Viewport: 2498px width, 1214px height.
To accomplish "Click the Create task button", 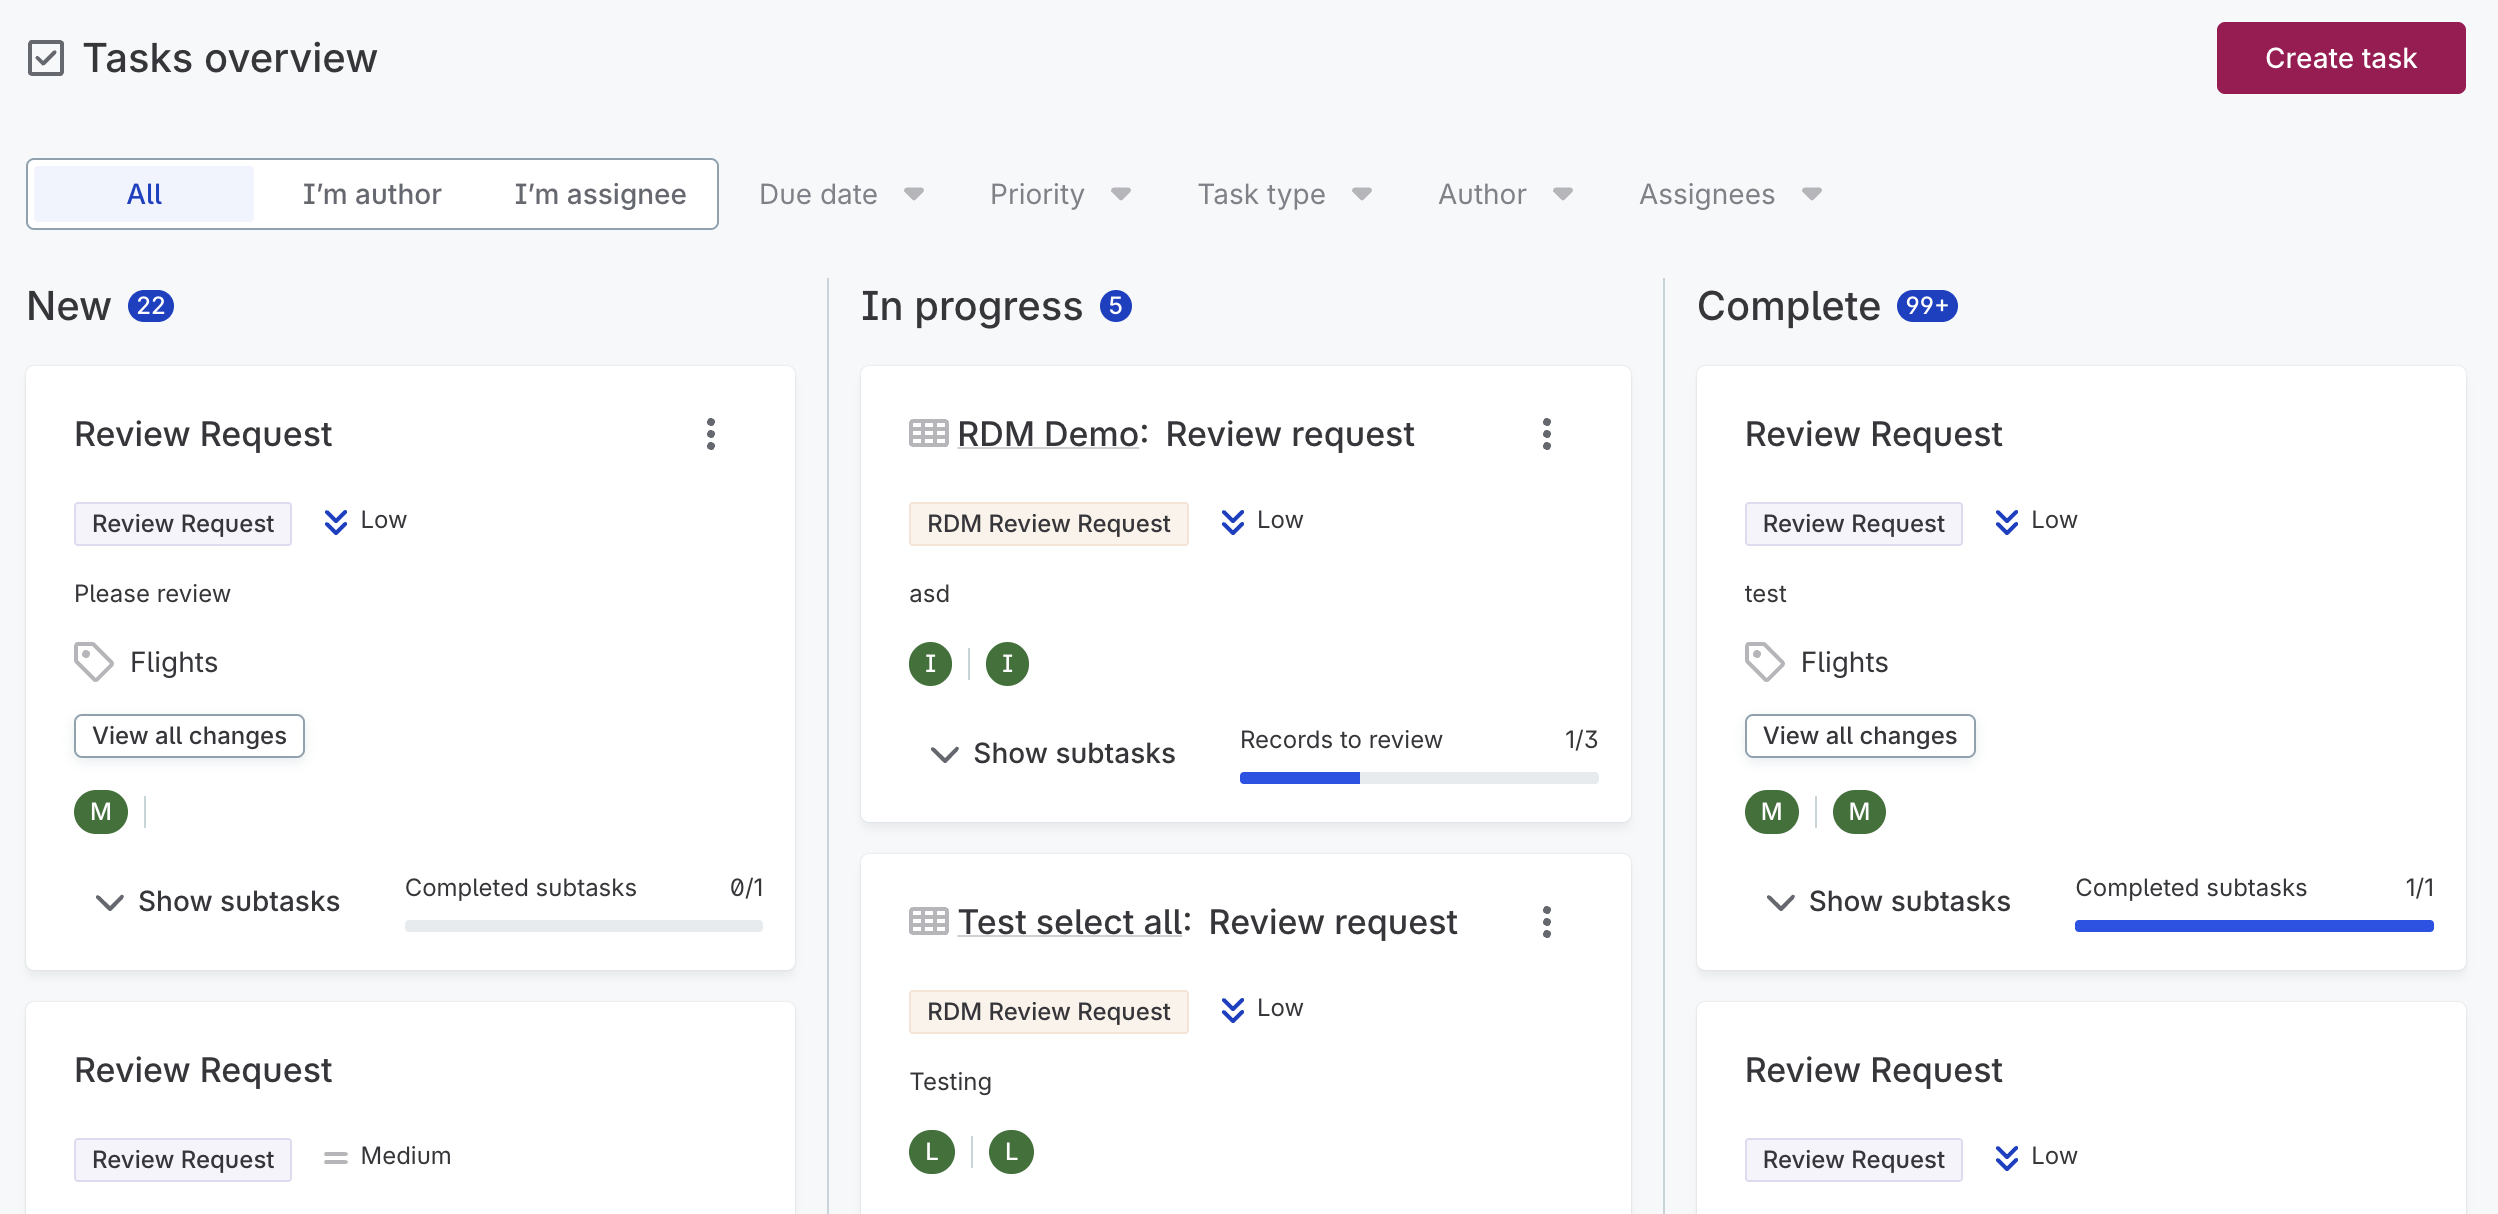I will pos(2340,58).
